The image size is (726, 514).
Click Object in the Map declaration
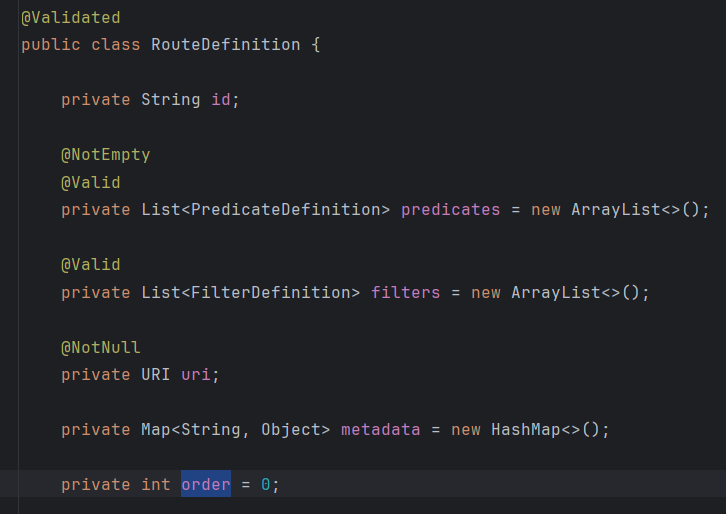(x=291, y=430)
